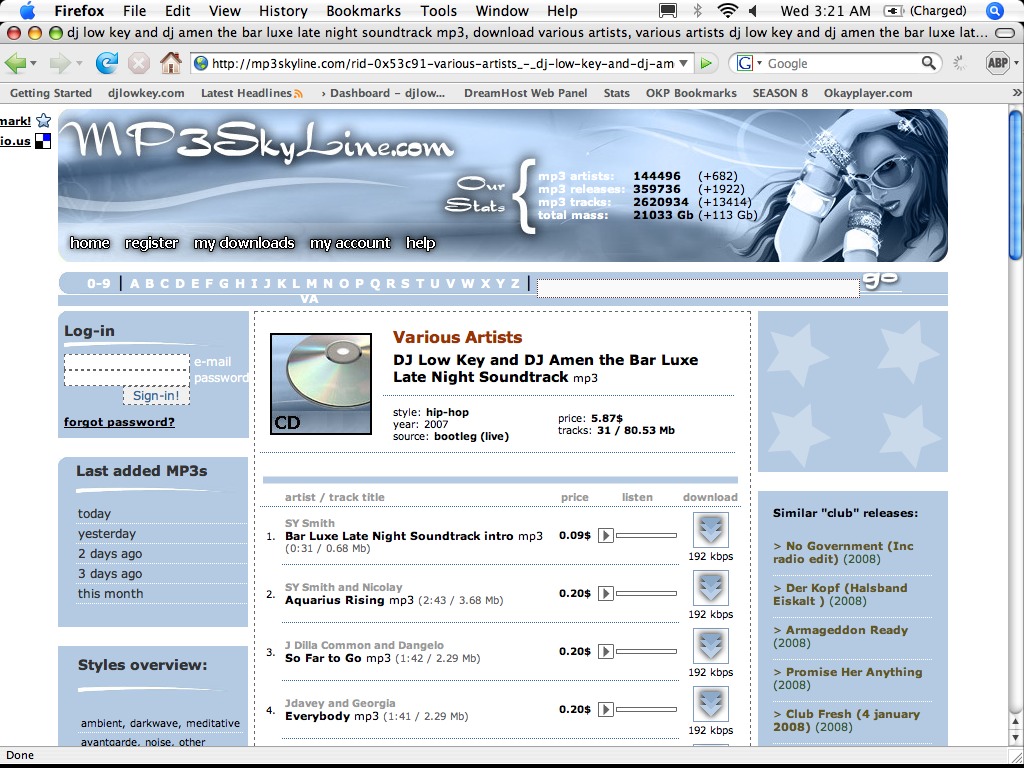Click the forgot password? link

click(120, 422)
